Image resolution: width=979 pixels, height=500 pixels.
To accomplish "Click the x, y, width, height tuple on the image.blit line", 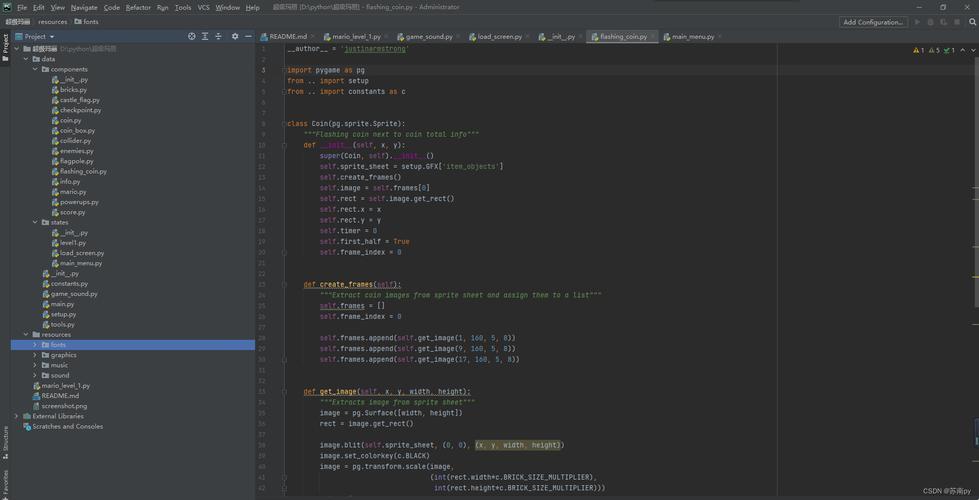I will click(519, 445).
